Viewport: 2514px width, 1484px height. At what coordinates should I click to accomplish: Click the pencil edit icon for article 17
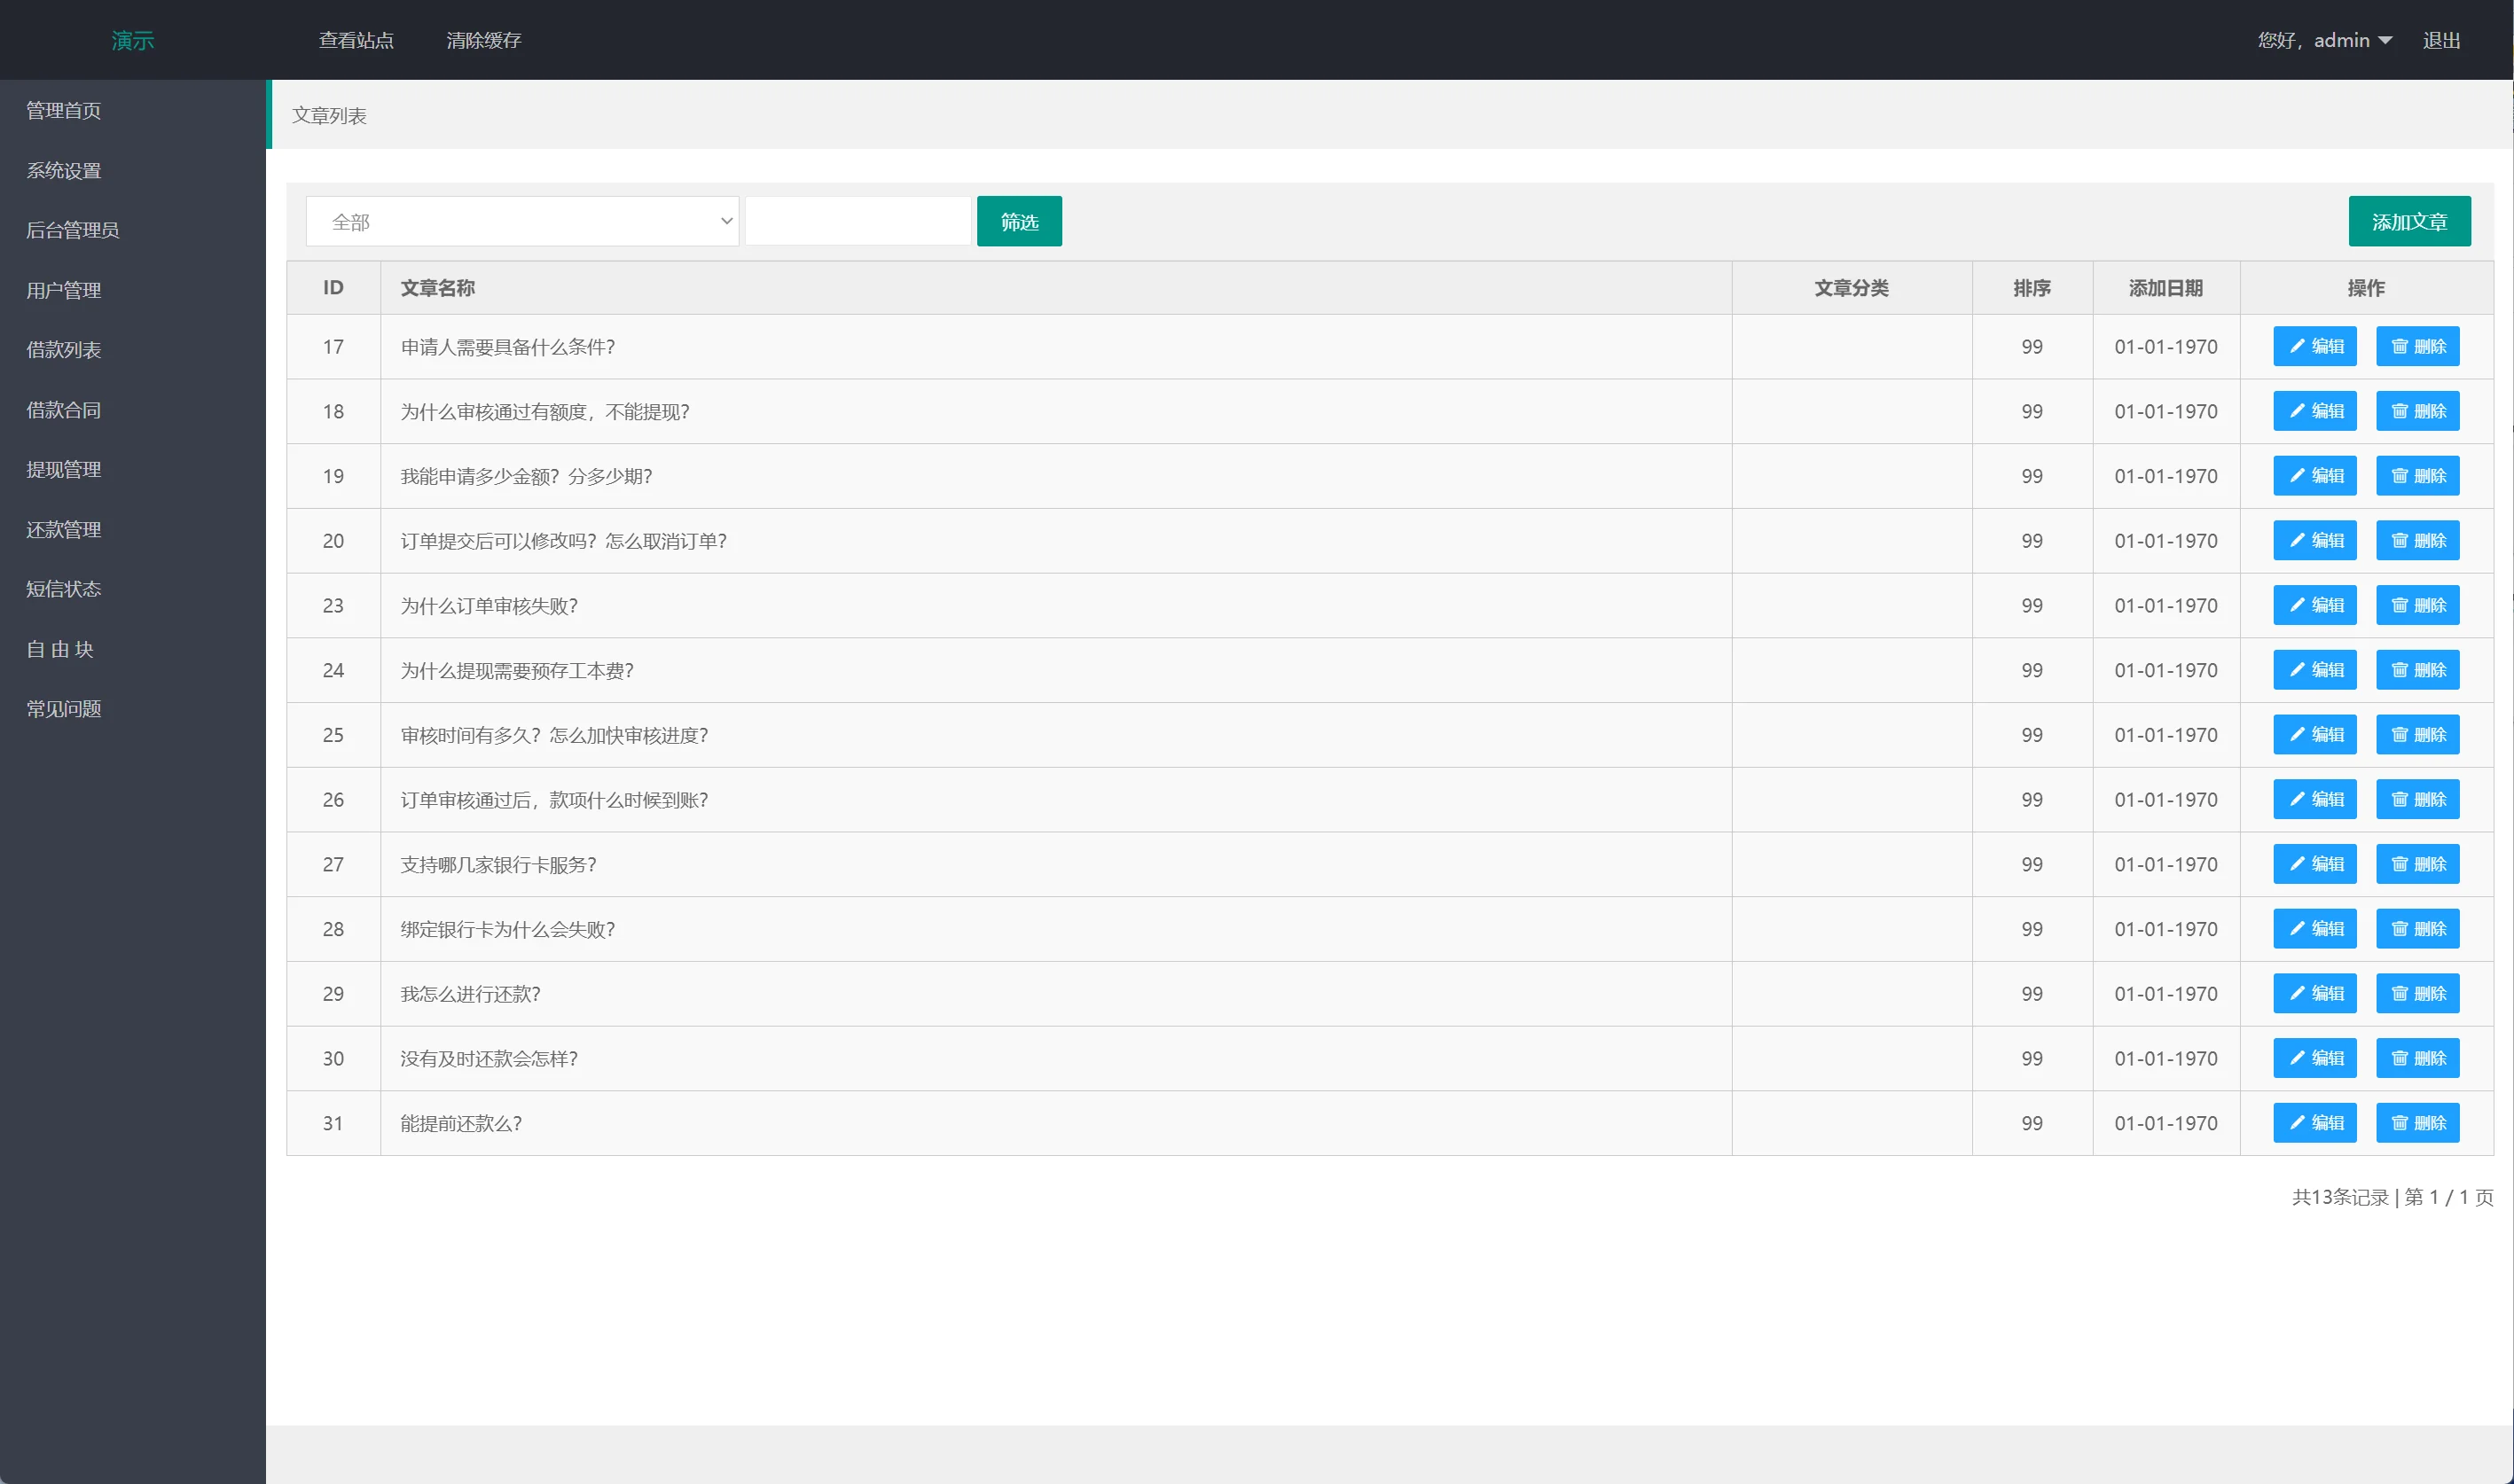pyautogui.click(x=2297, y=347)
